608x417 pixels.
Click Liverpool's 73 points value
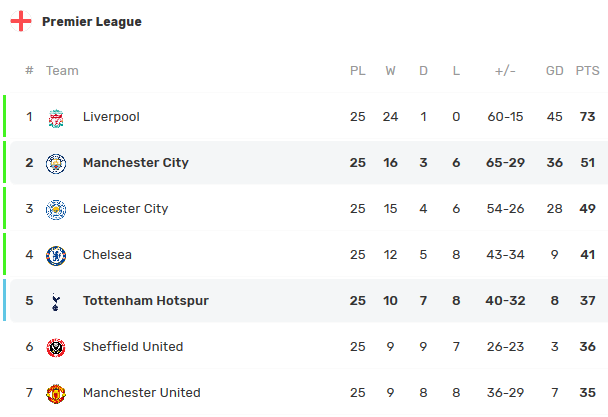(587, 117)
